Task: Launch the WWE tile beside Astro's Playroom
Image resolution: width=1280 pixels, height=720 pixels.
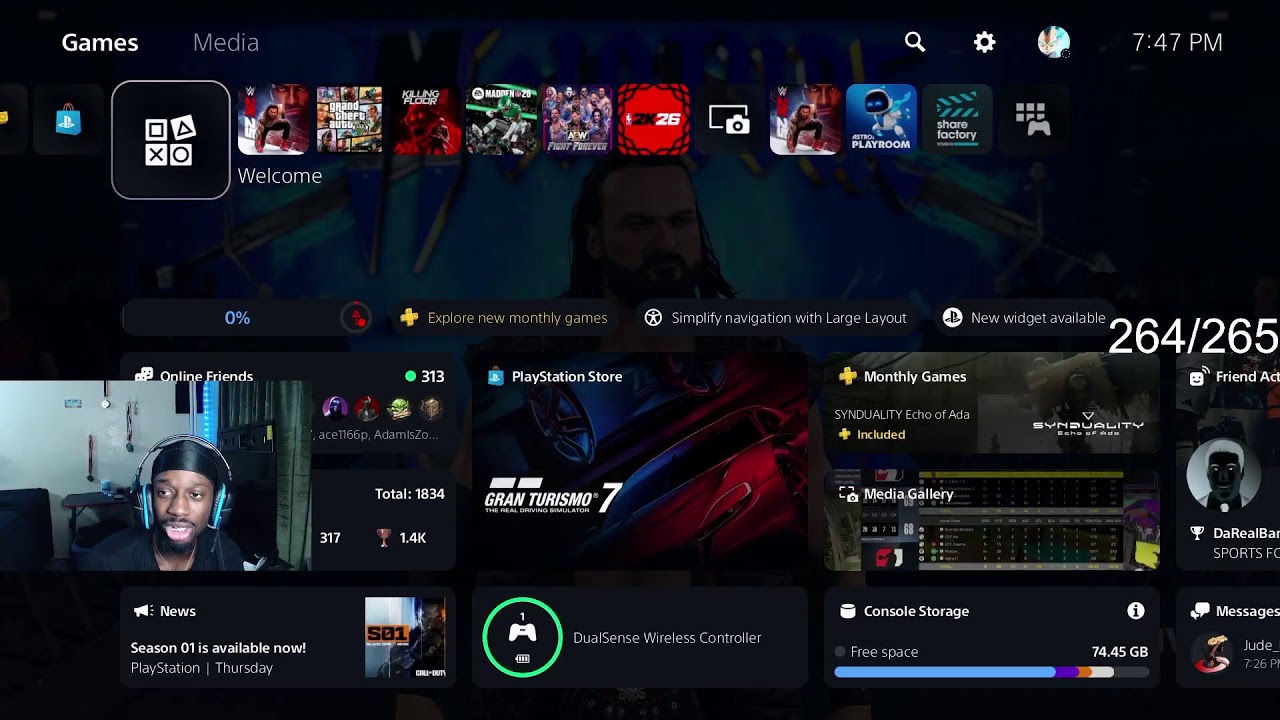Action: [x=805, y=120]
